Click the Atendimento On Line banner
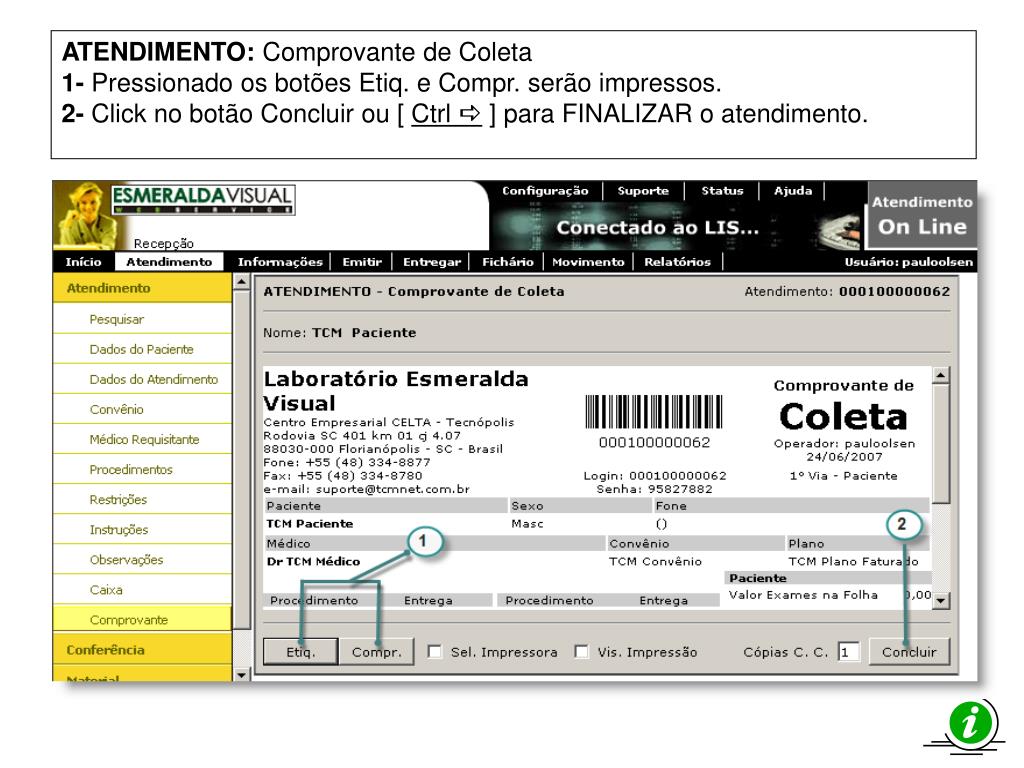Viewport: 1024px width, 768px height. point(921,215)
